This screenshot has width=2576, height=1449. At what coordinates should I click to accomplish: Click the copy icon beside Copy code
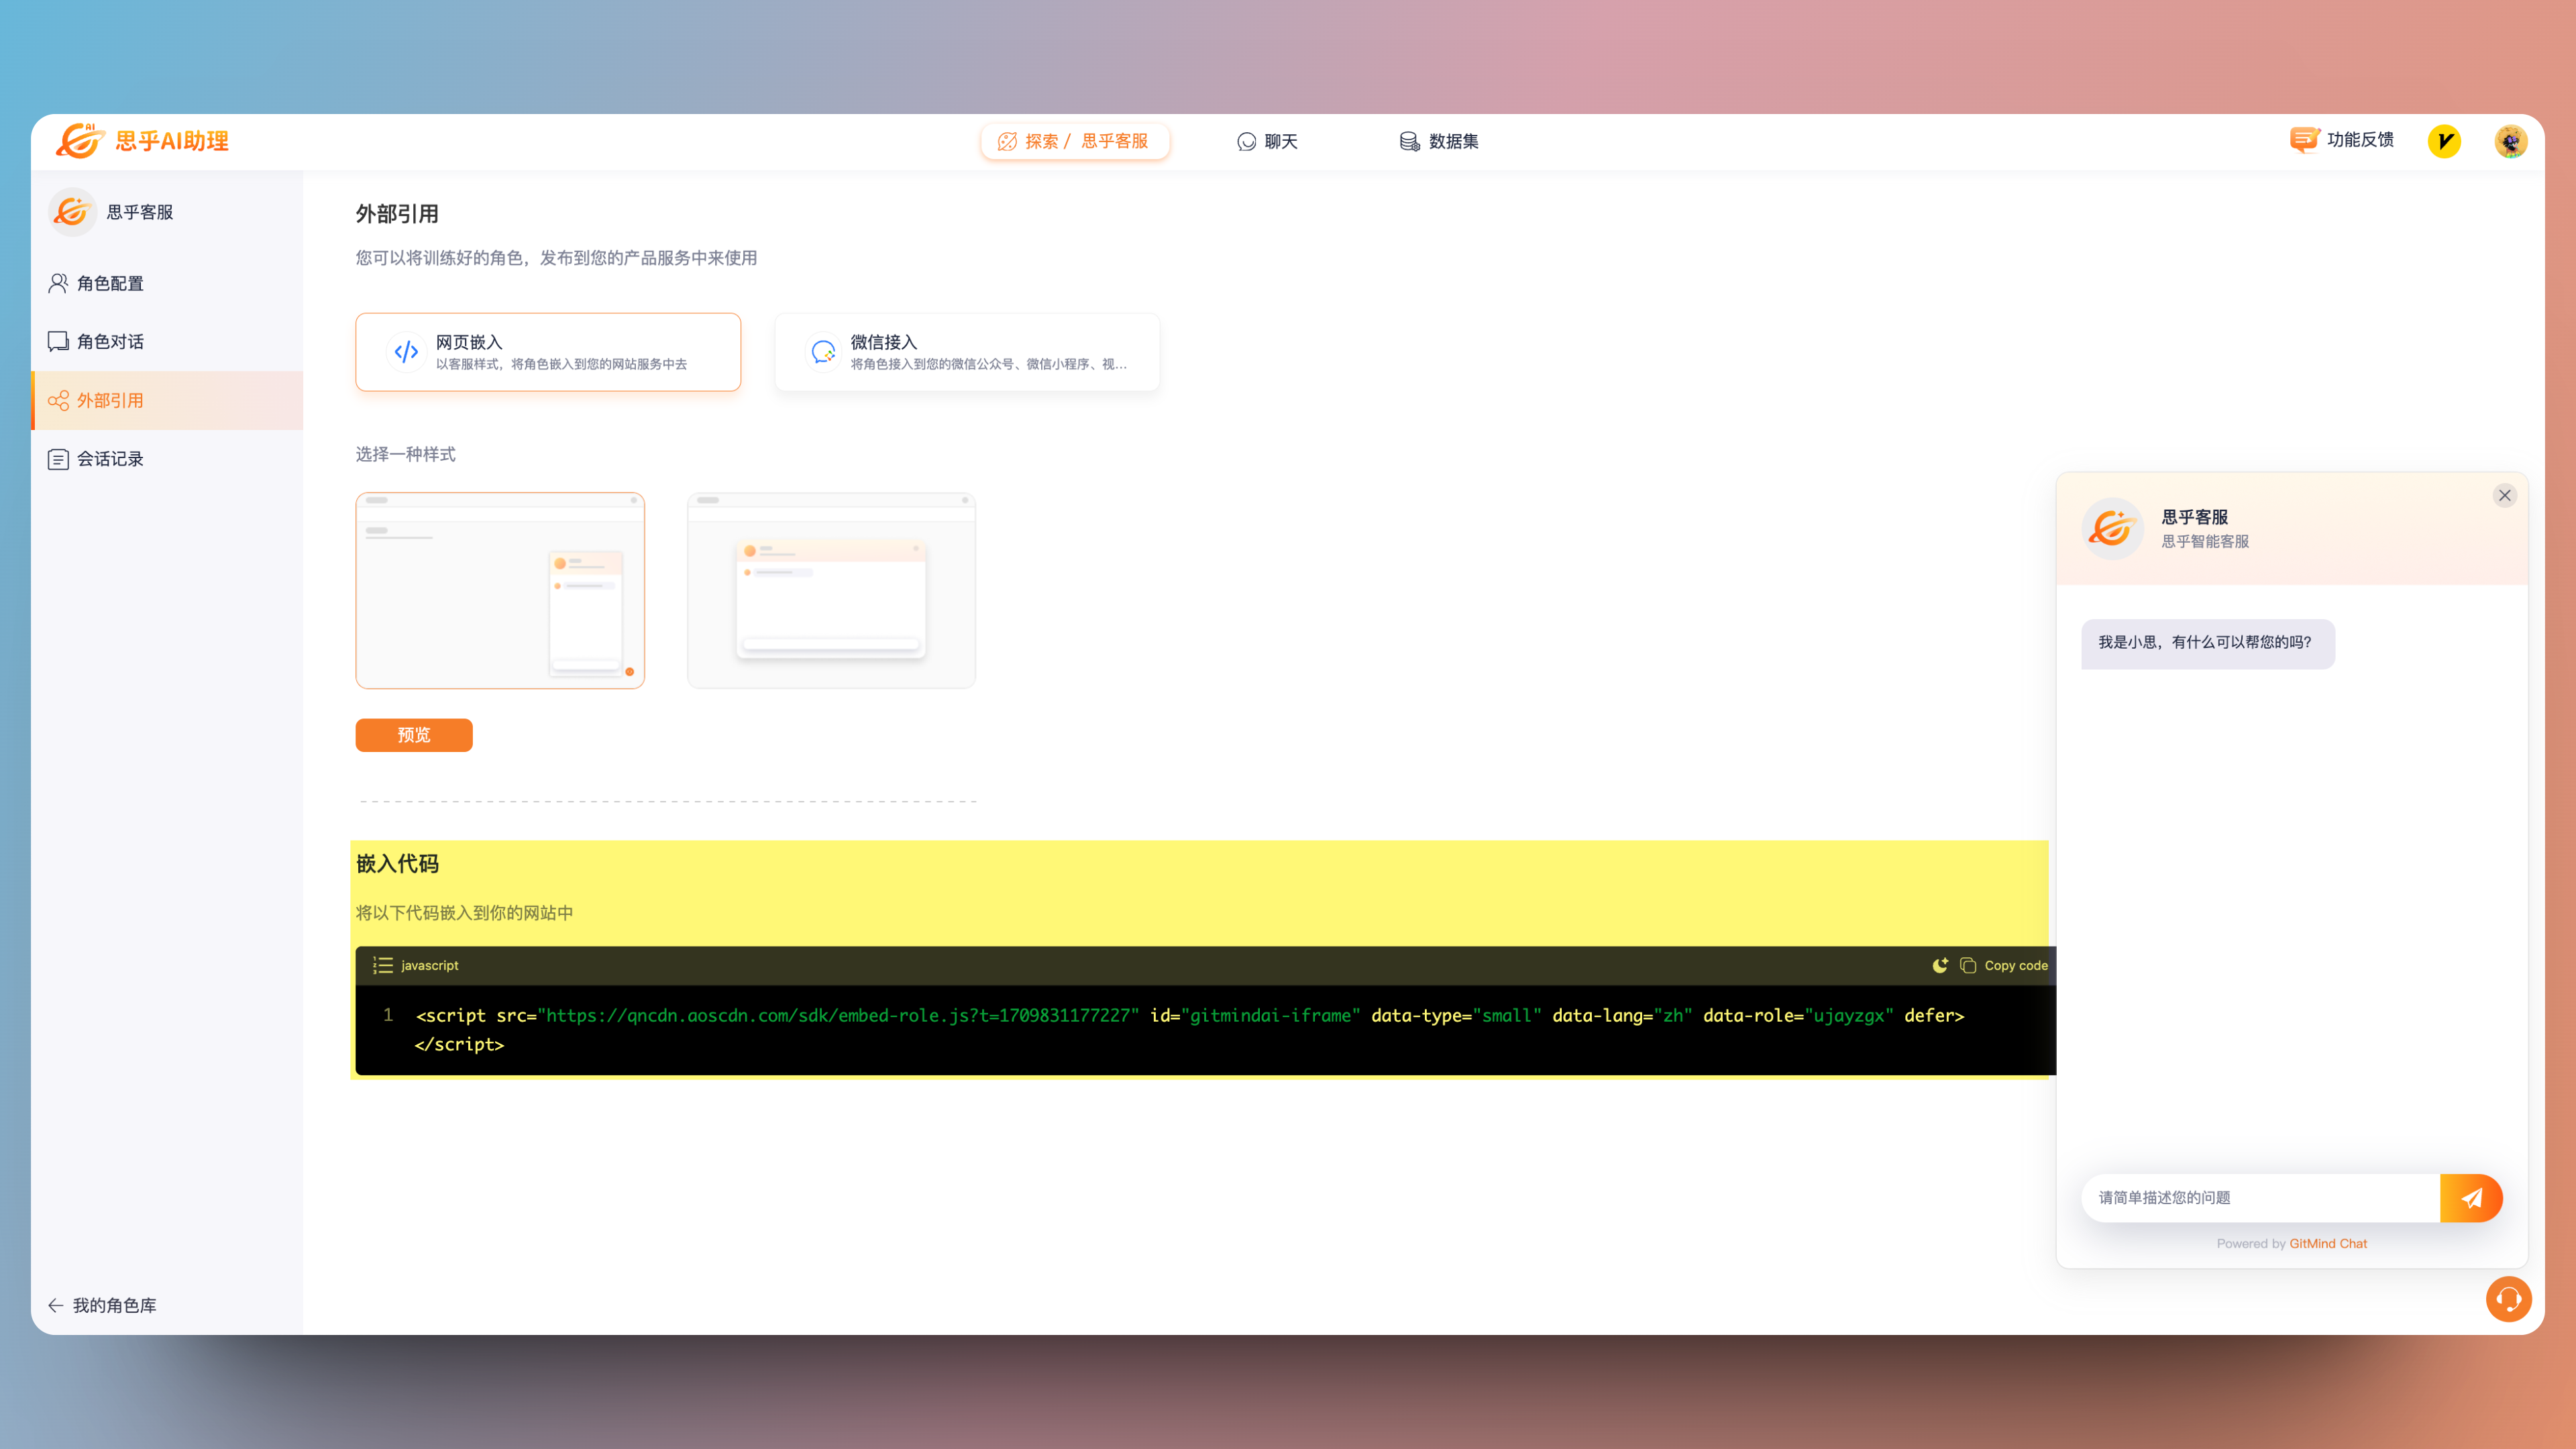pos(1967,965)
